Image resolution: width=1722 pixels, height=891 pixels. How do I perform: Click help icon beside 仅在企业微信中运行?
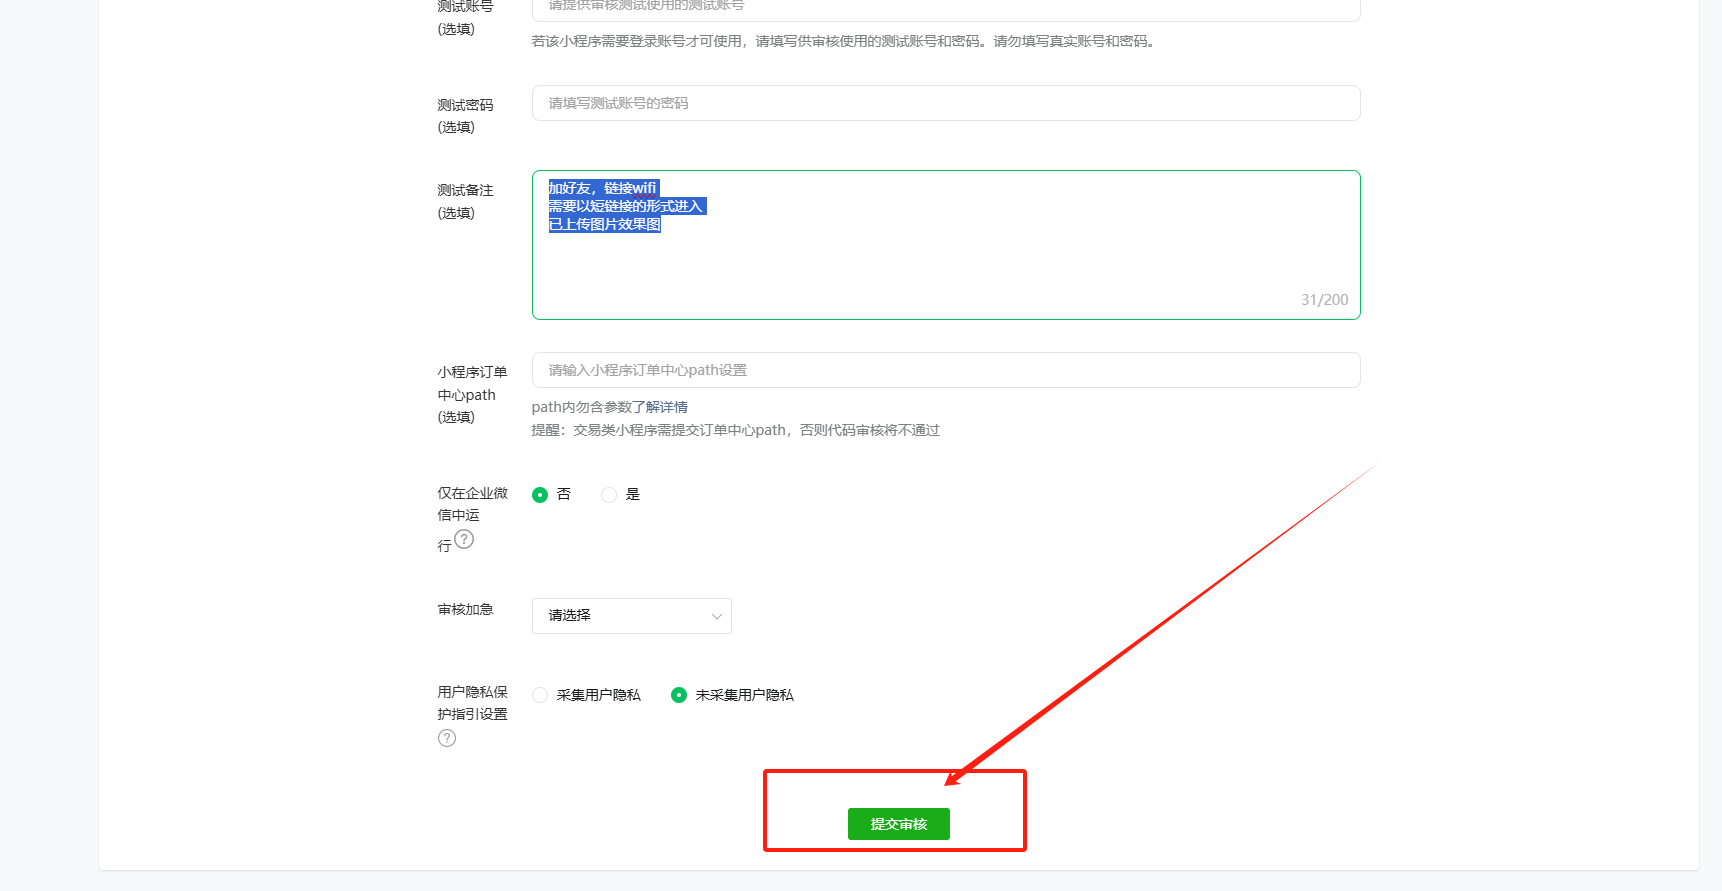[464, 540]
